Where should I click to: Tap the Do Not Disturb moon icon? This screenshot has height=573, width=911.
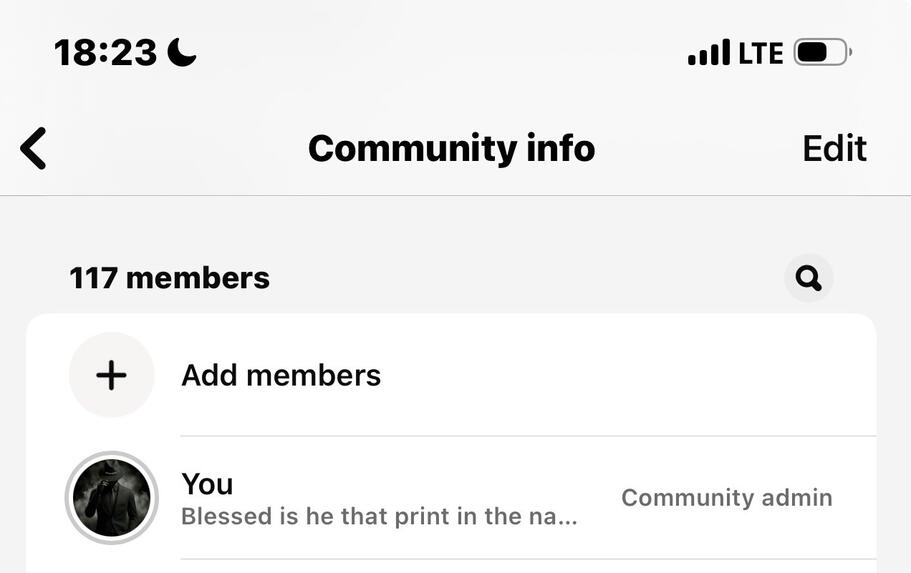(182, 52)
